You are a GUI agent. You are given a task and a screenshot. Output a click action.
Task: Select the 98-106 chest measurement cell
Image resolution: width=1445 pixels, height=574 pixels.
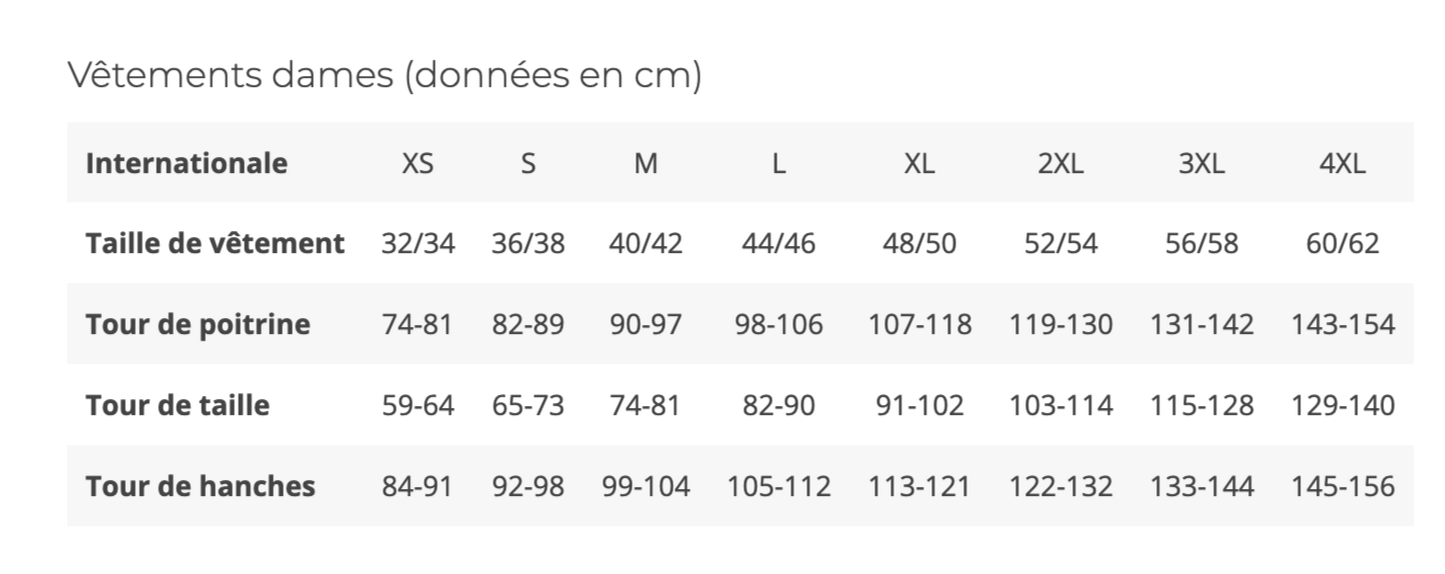tap(779, 325)
